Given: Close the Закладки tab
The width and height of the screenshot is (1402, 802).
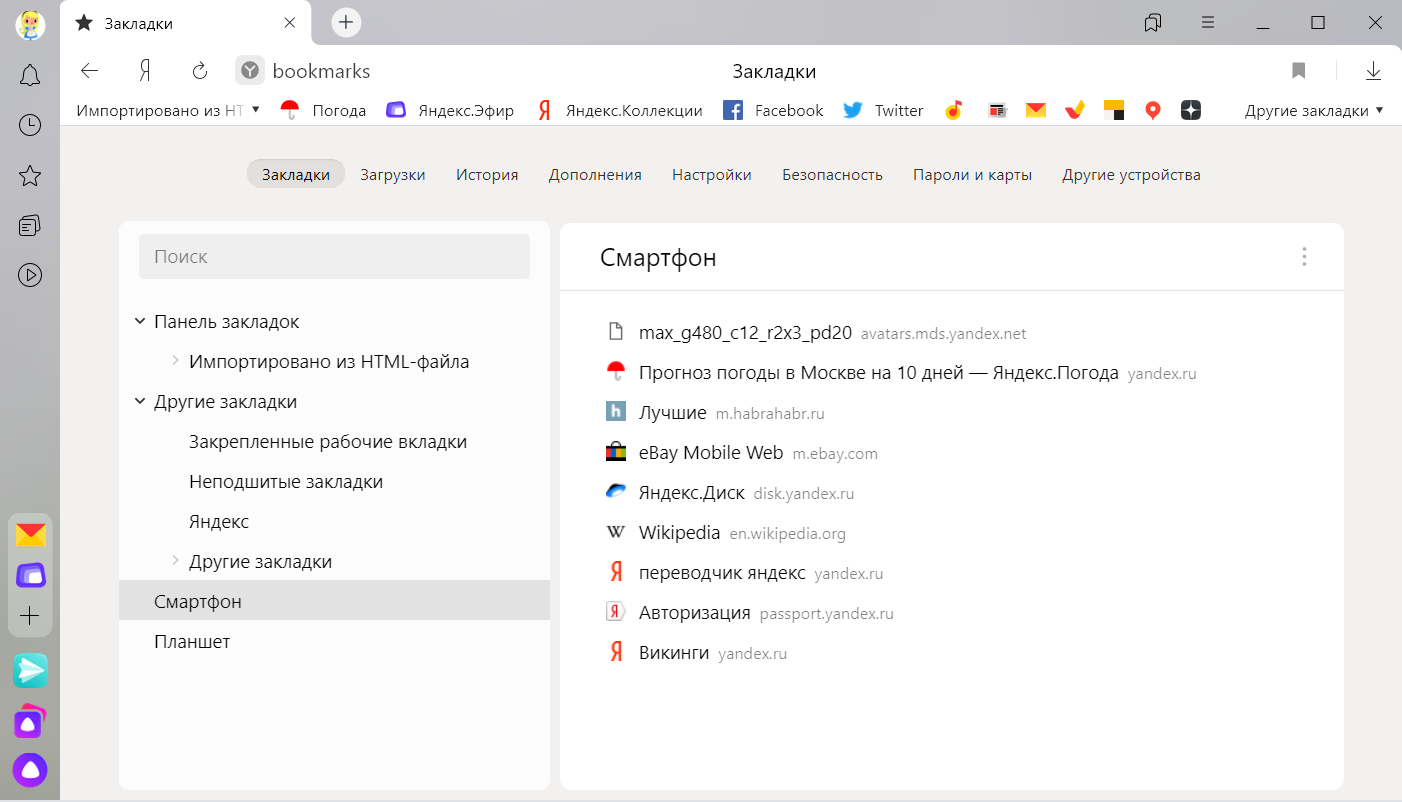Looking at the screenshot, I should (290, 23).
